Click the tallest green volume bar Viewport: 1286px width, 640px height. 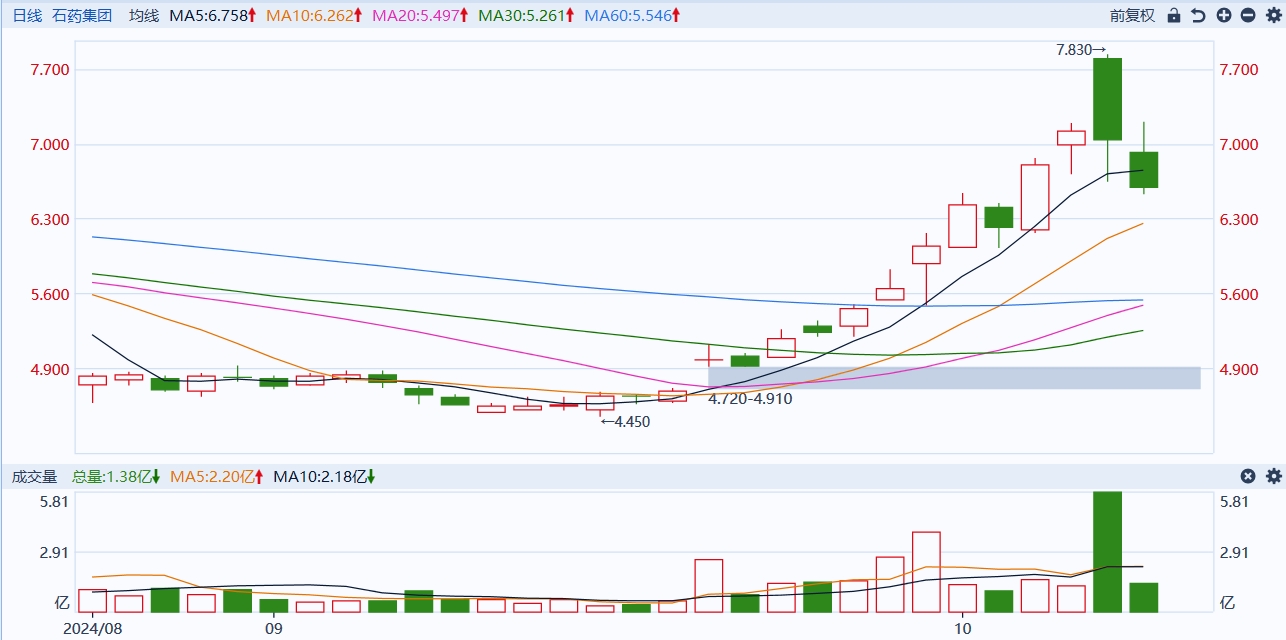(x=1107, y=552)
